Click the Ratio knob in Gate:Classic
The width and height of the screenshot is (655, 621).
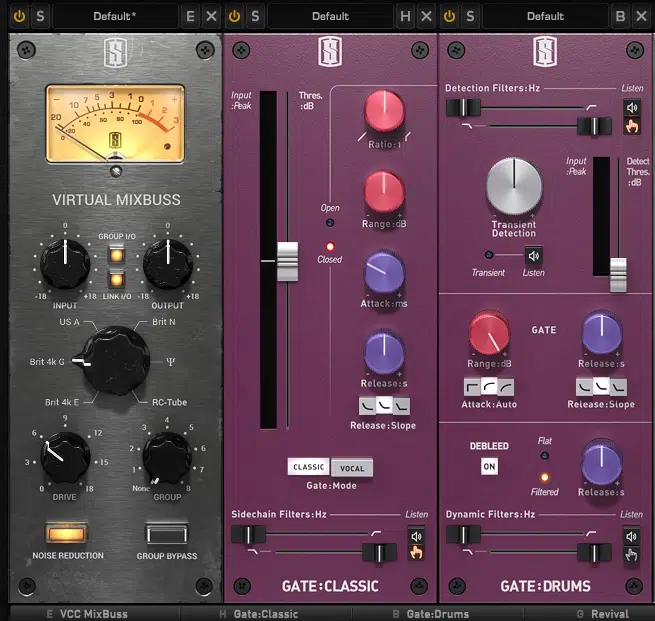pos(384,111)
